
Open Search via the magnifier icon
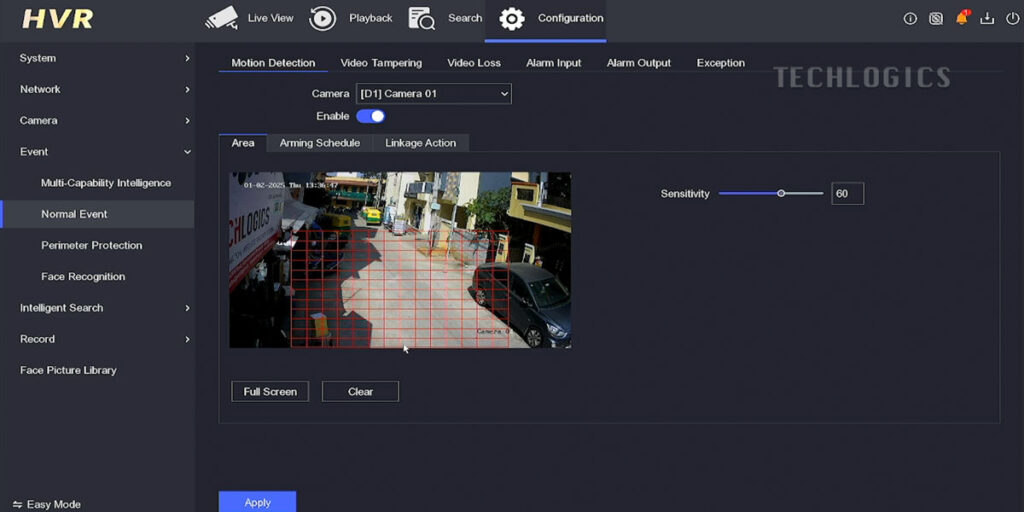[x=421, y=18]
